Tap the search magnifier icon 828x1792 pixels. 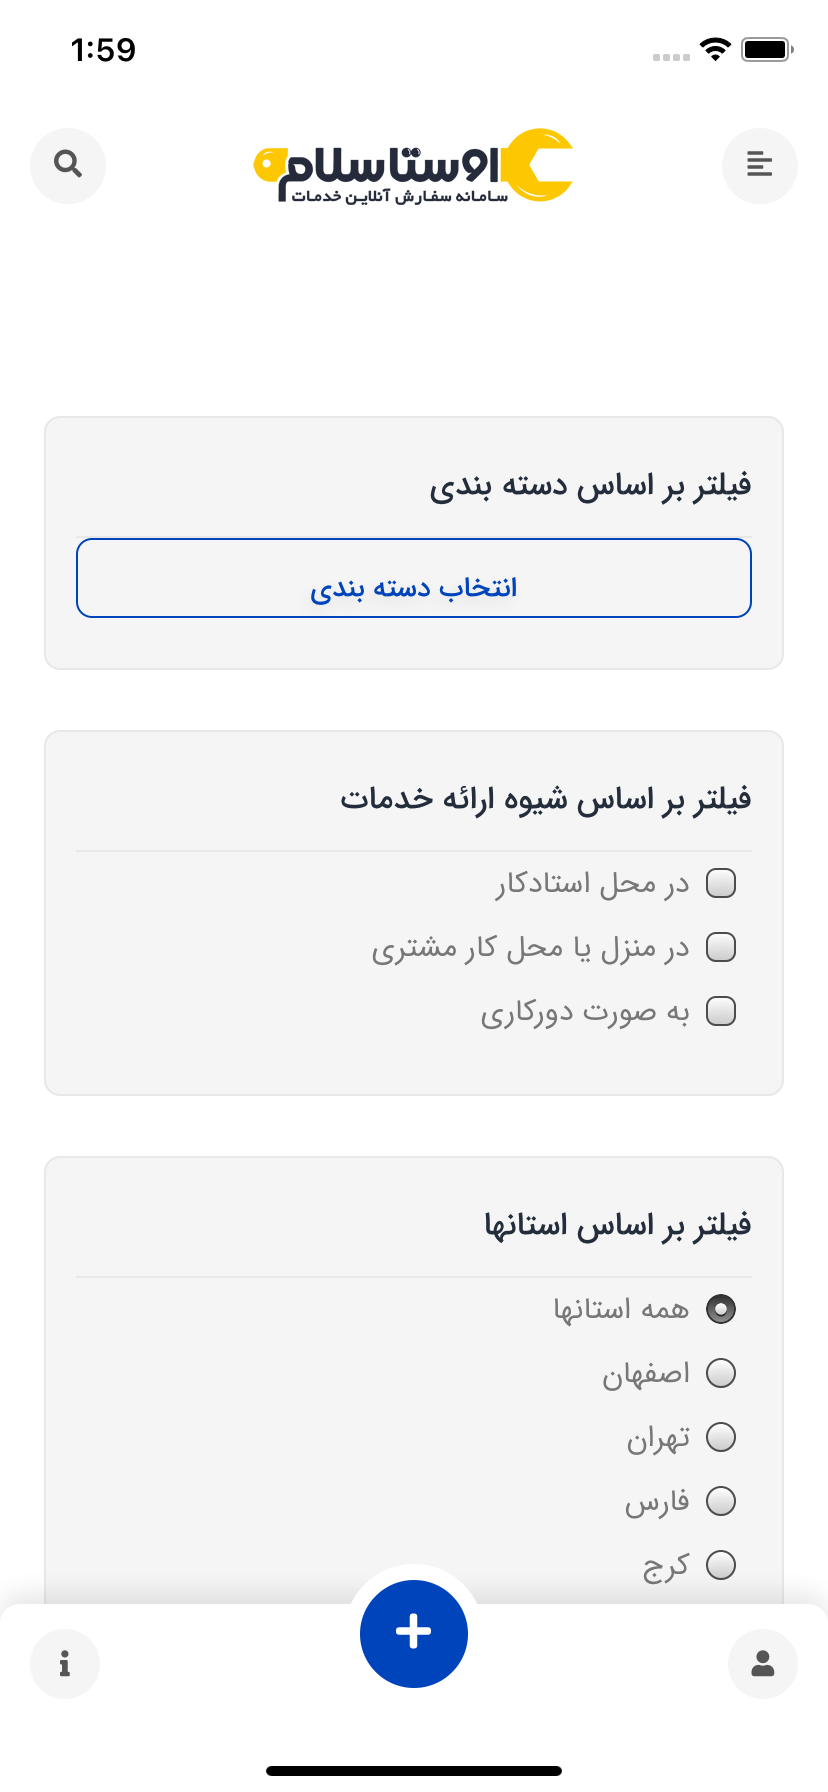coord(68,165)
